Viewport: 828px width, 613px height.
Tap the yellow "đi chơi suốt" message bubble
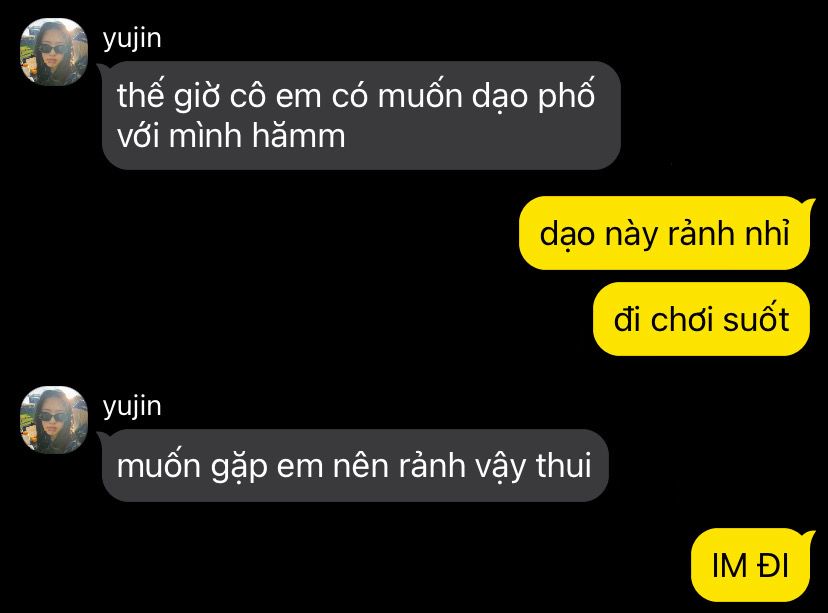(x=701, y=319)
